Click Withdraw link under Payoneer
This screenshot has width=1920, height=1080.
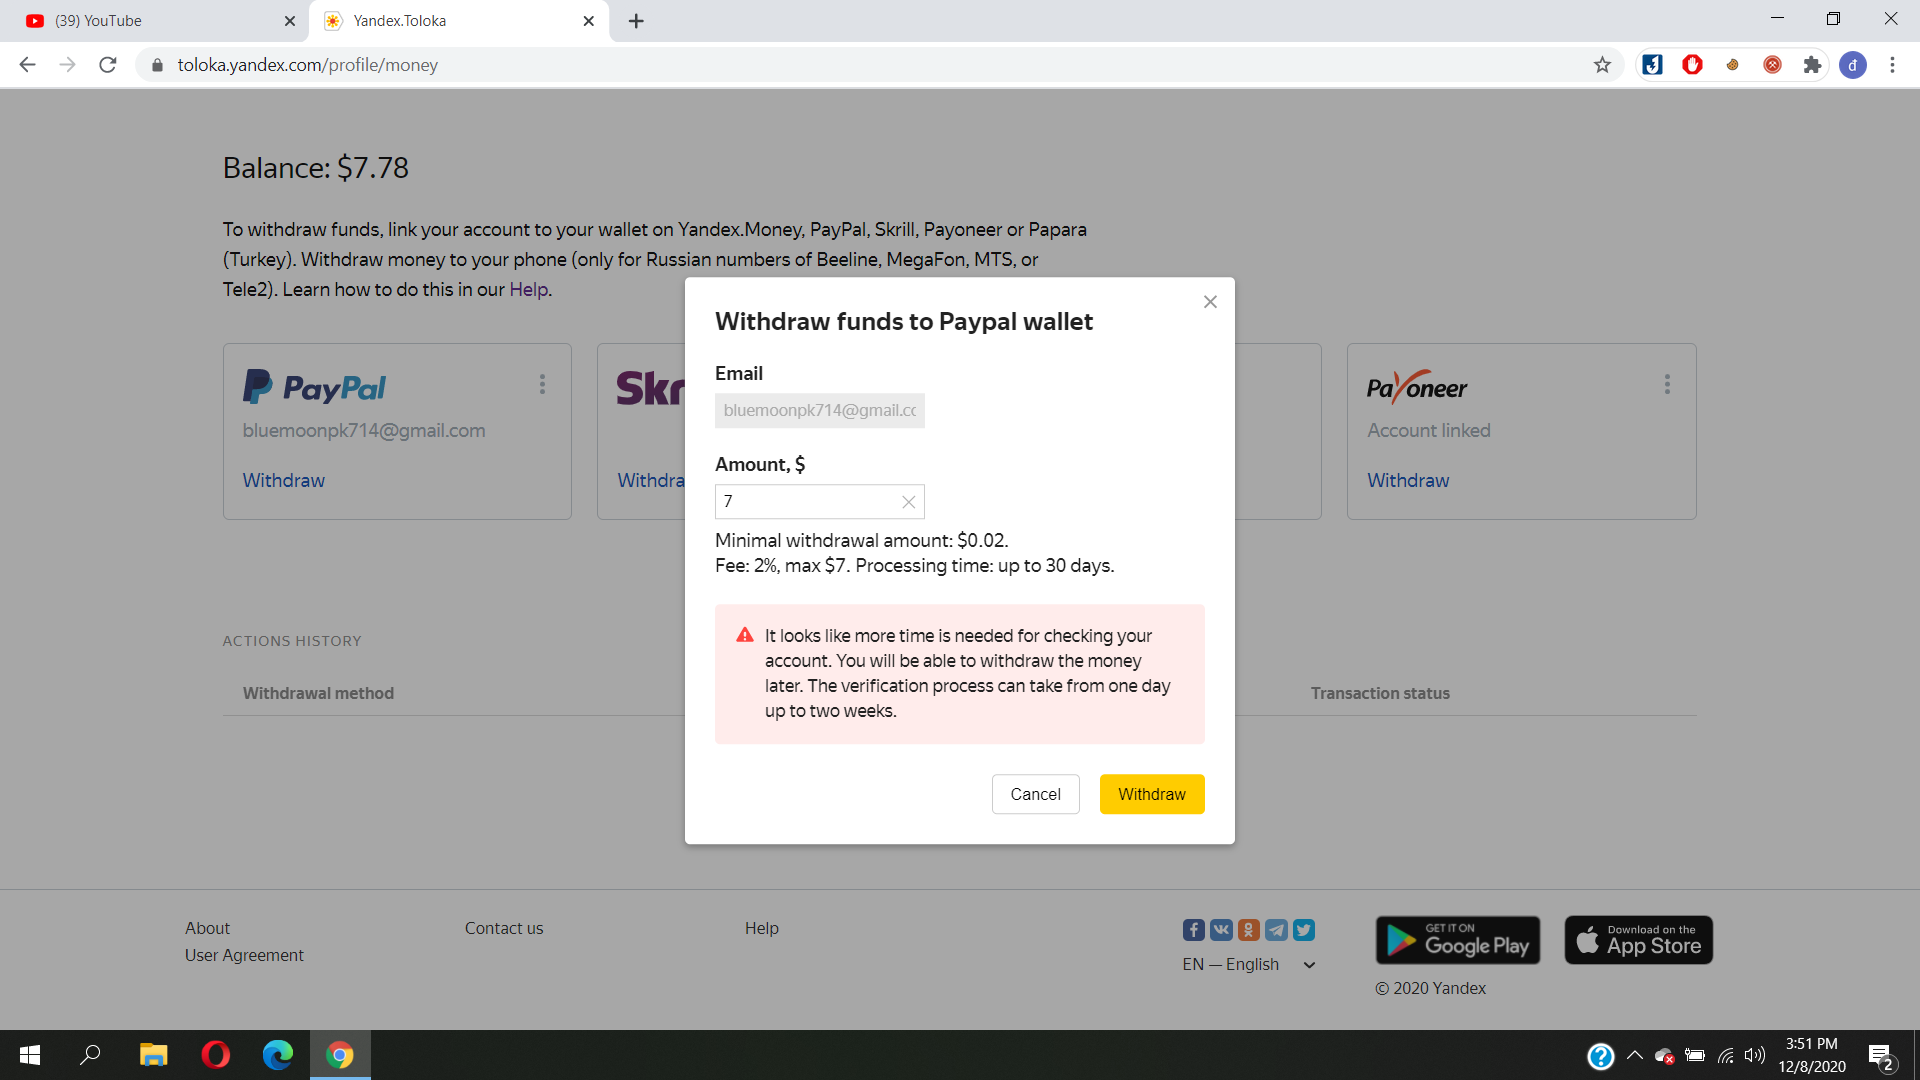point(1407,480)
